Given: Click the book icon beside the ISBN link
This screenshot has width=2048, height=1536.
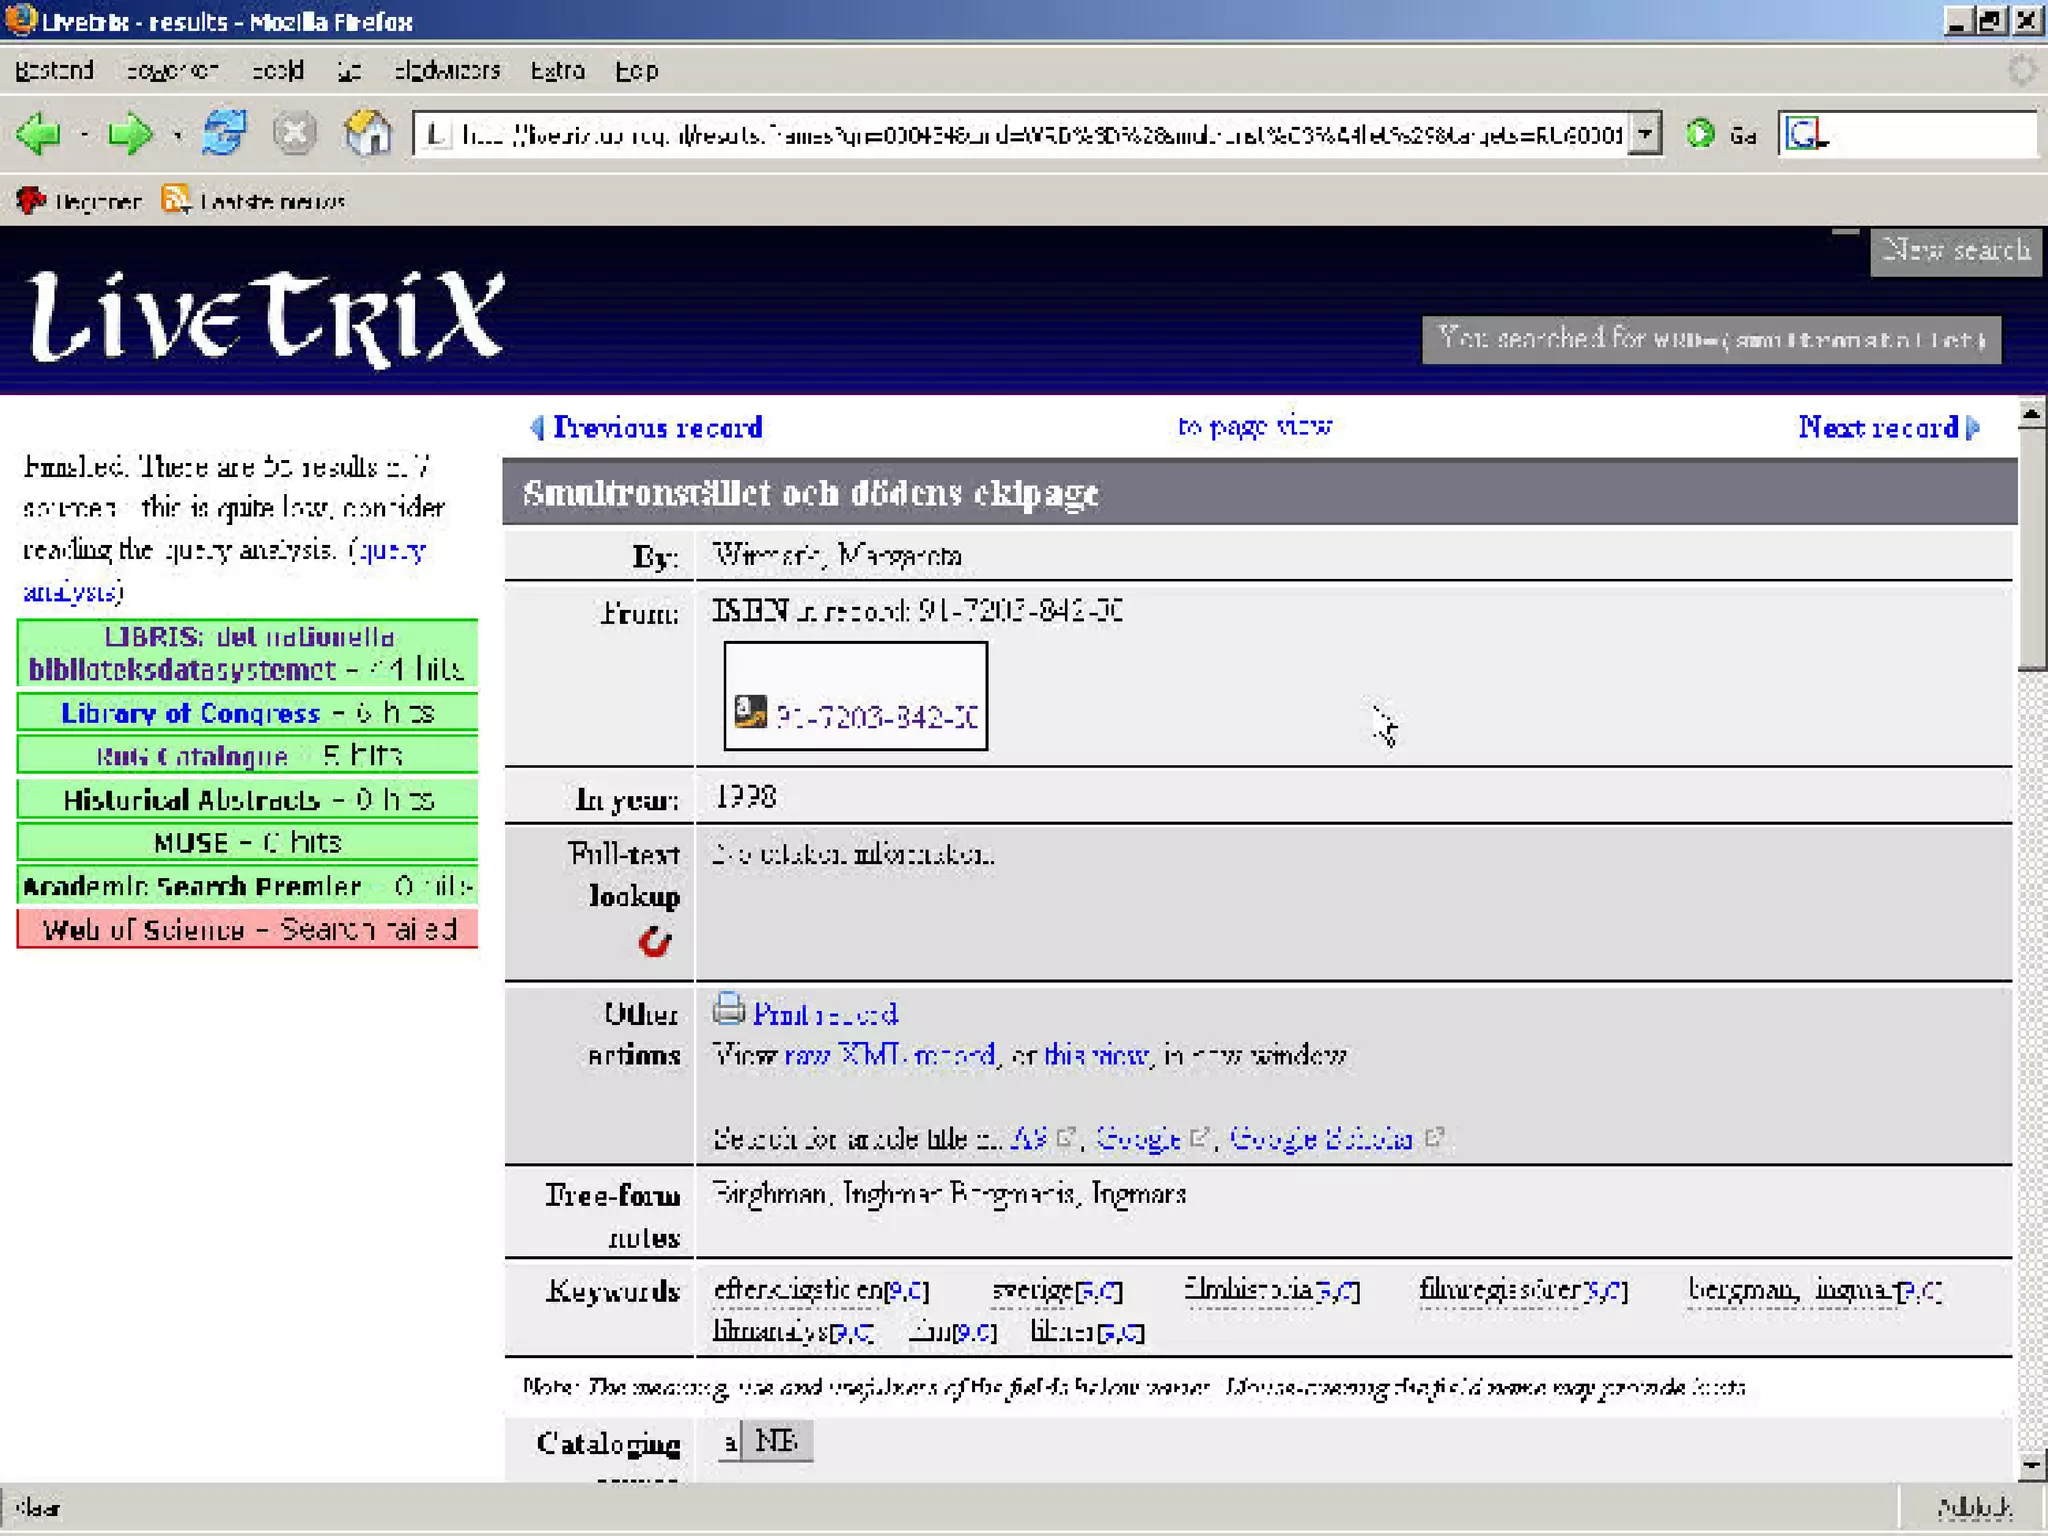Looking at the screenshot, I should point(750,711).
